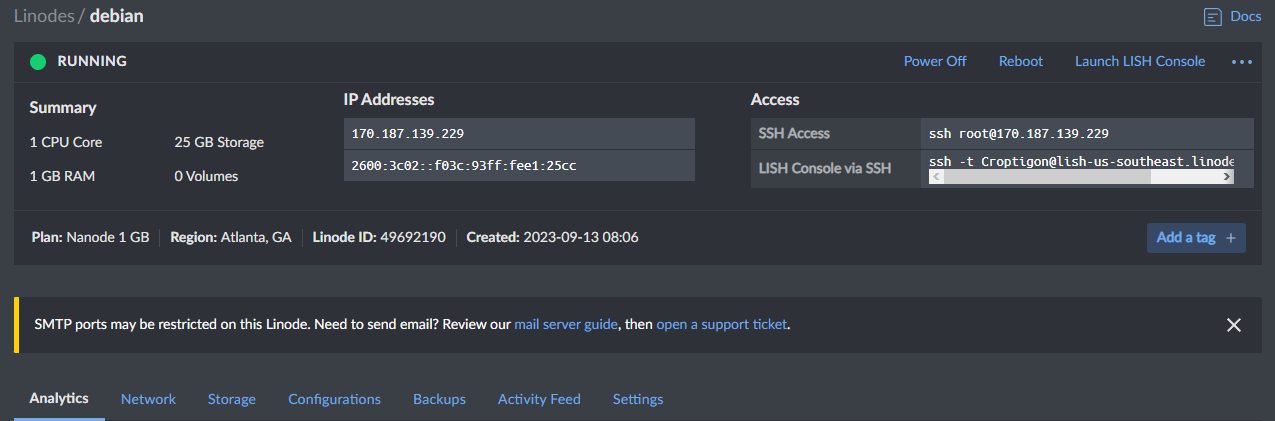The image size is (1275, 421).
Task: Click the debian title in breadcrumb
Action: pyautogui.click(x=116, y=17)
